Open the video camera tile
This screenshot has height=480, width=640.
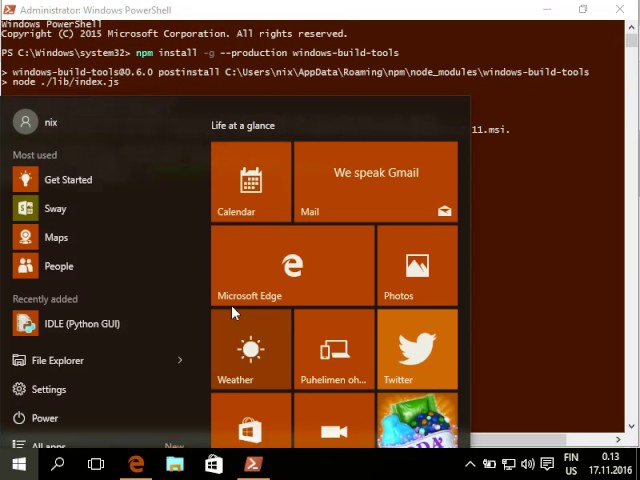coord(334,420)
